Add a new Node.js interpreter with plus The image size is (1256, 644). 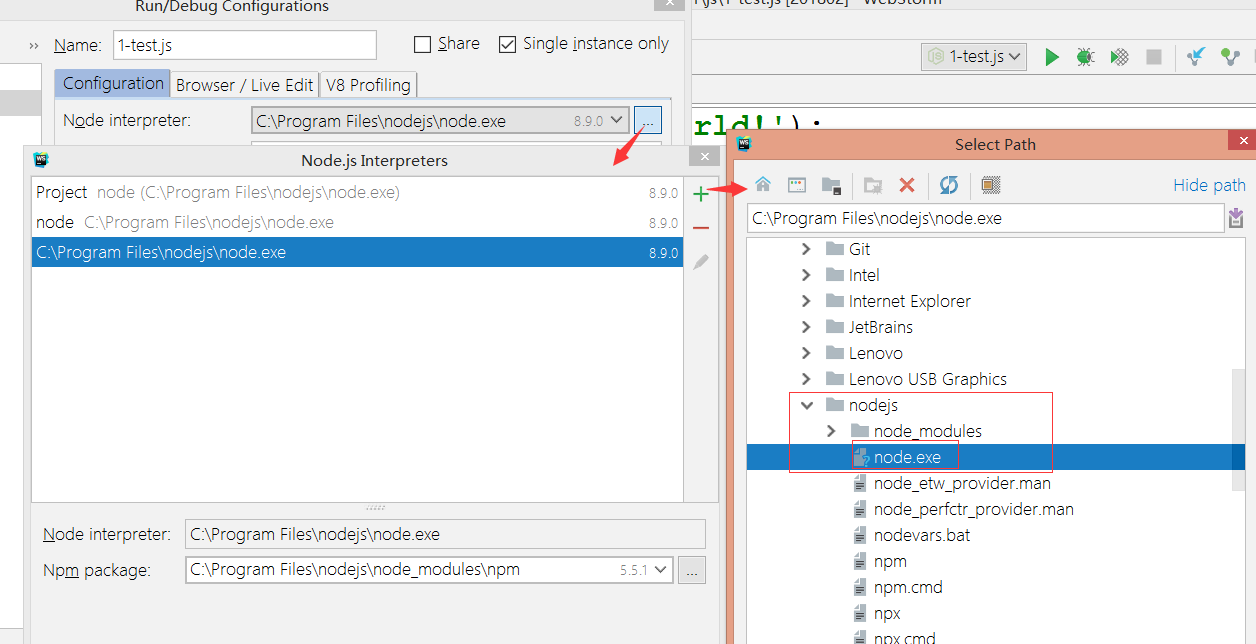pyautogui.click(x=700, y=194)
